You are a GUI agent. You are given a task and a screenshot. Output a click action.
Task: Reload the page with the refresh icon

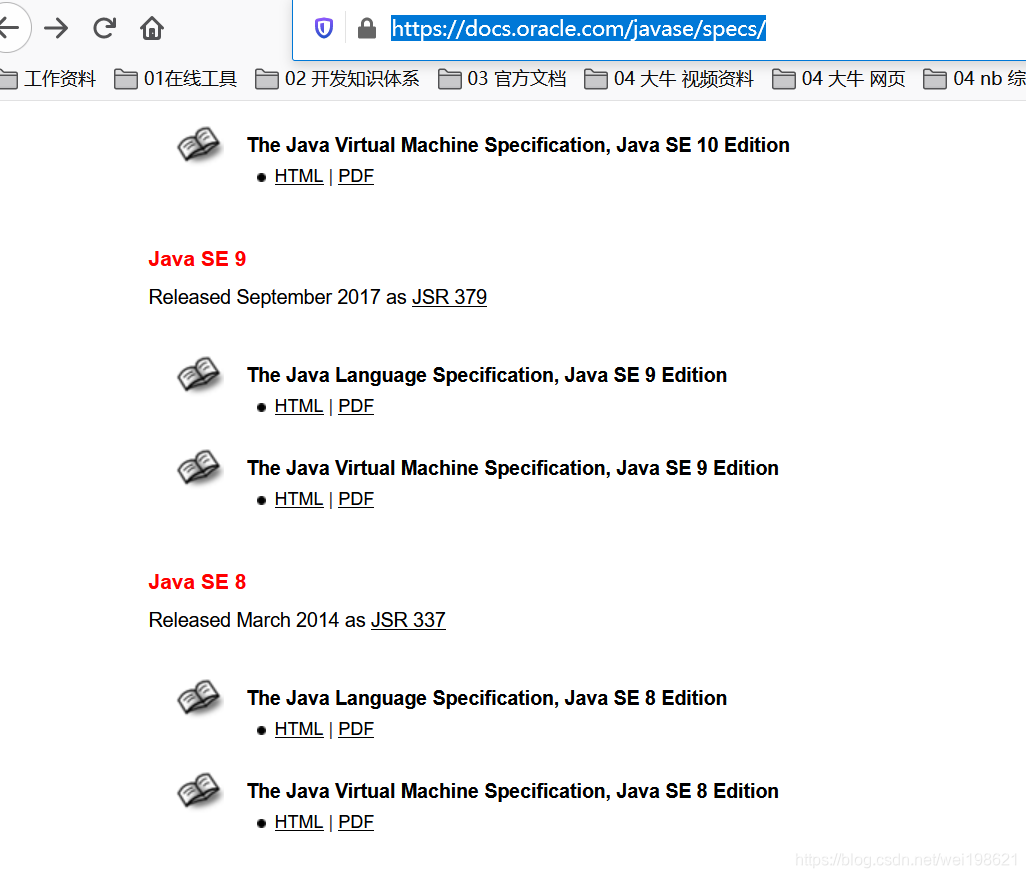[105, 28]
